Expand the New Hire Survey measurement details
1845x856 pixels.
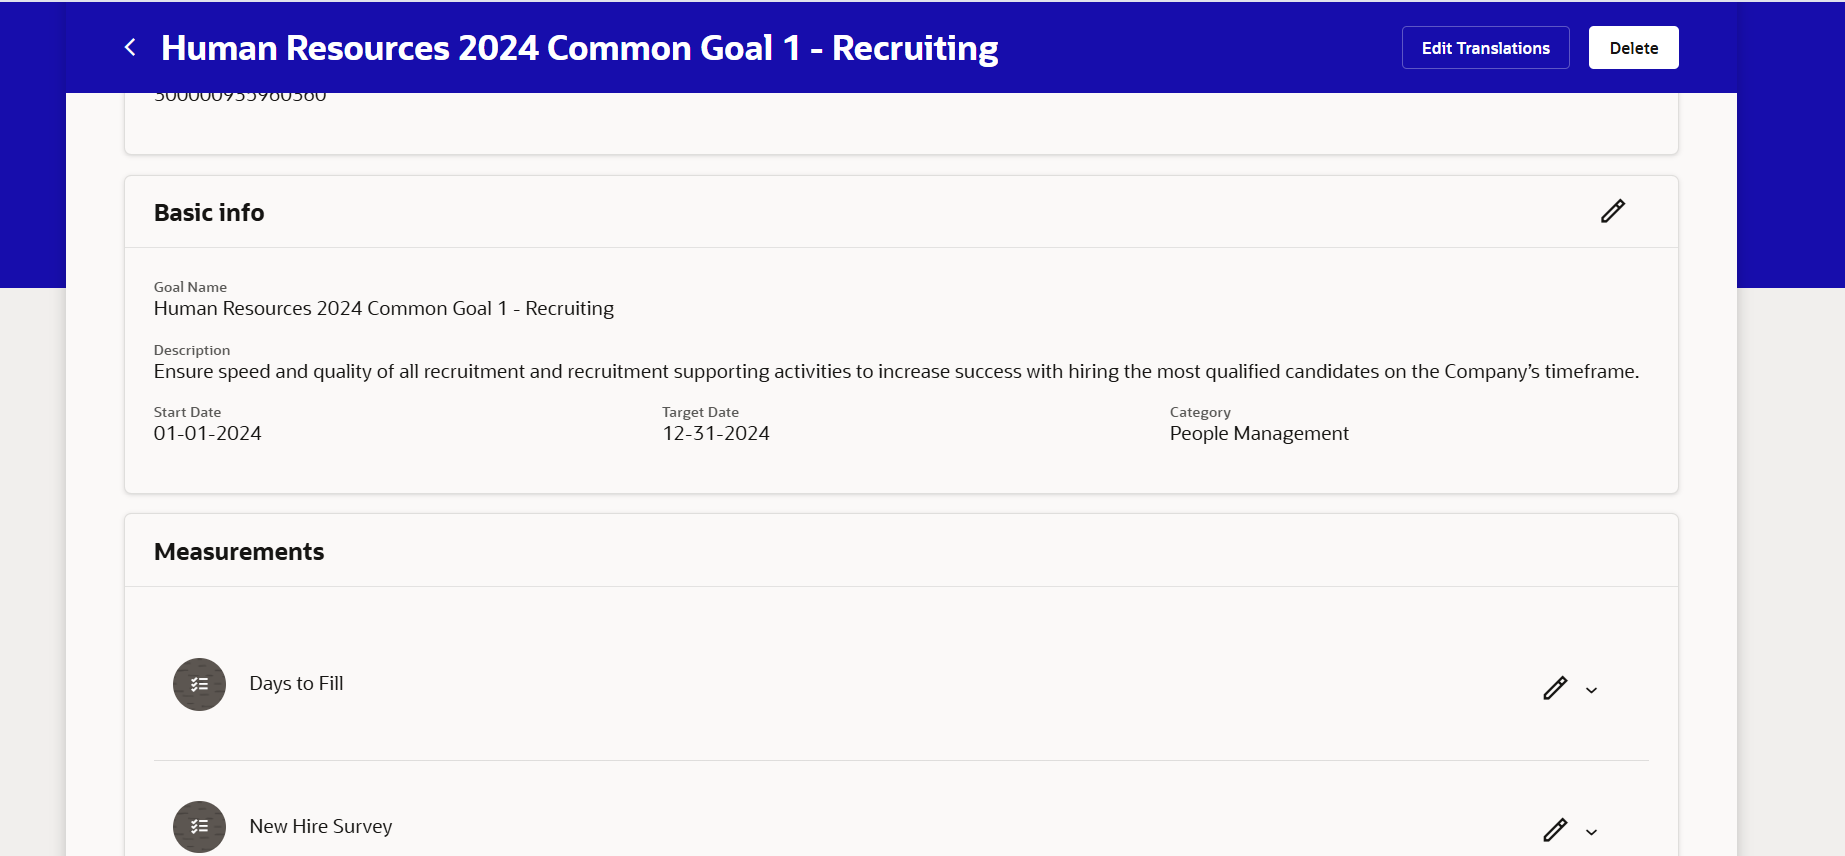(x=1592, y=832)
